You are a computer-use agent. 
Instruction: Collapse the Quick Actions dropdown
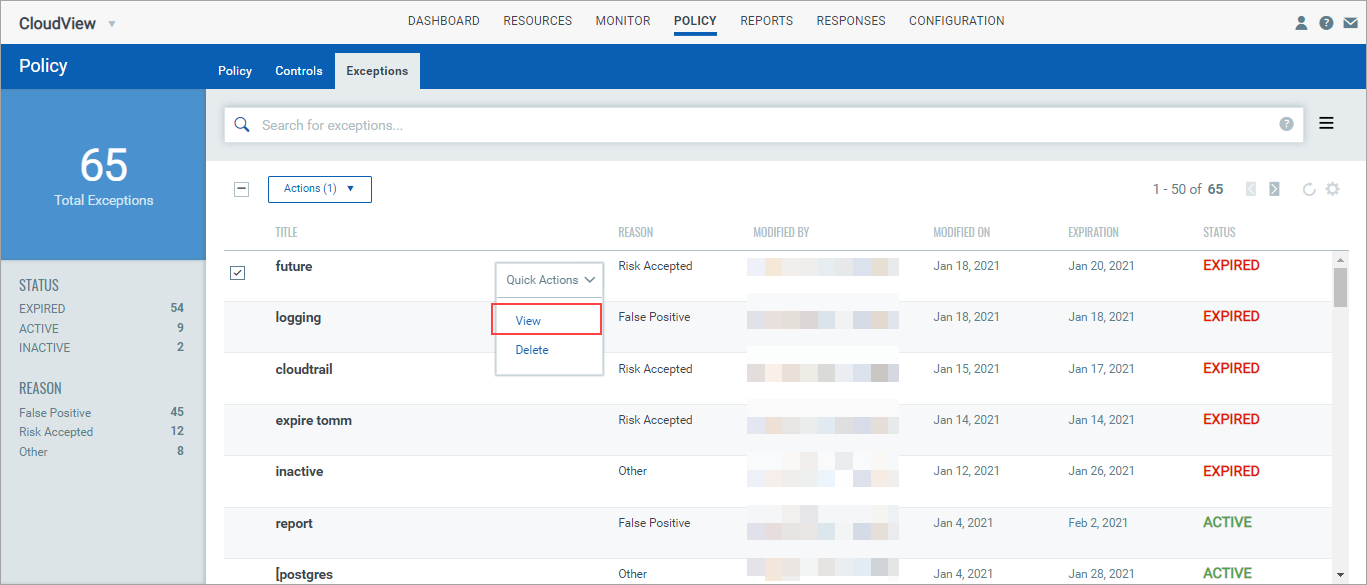tap(550, 280)
